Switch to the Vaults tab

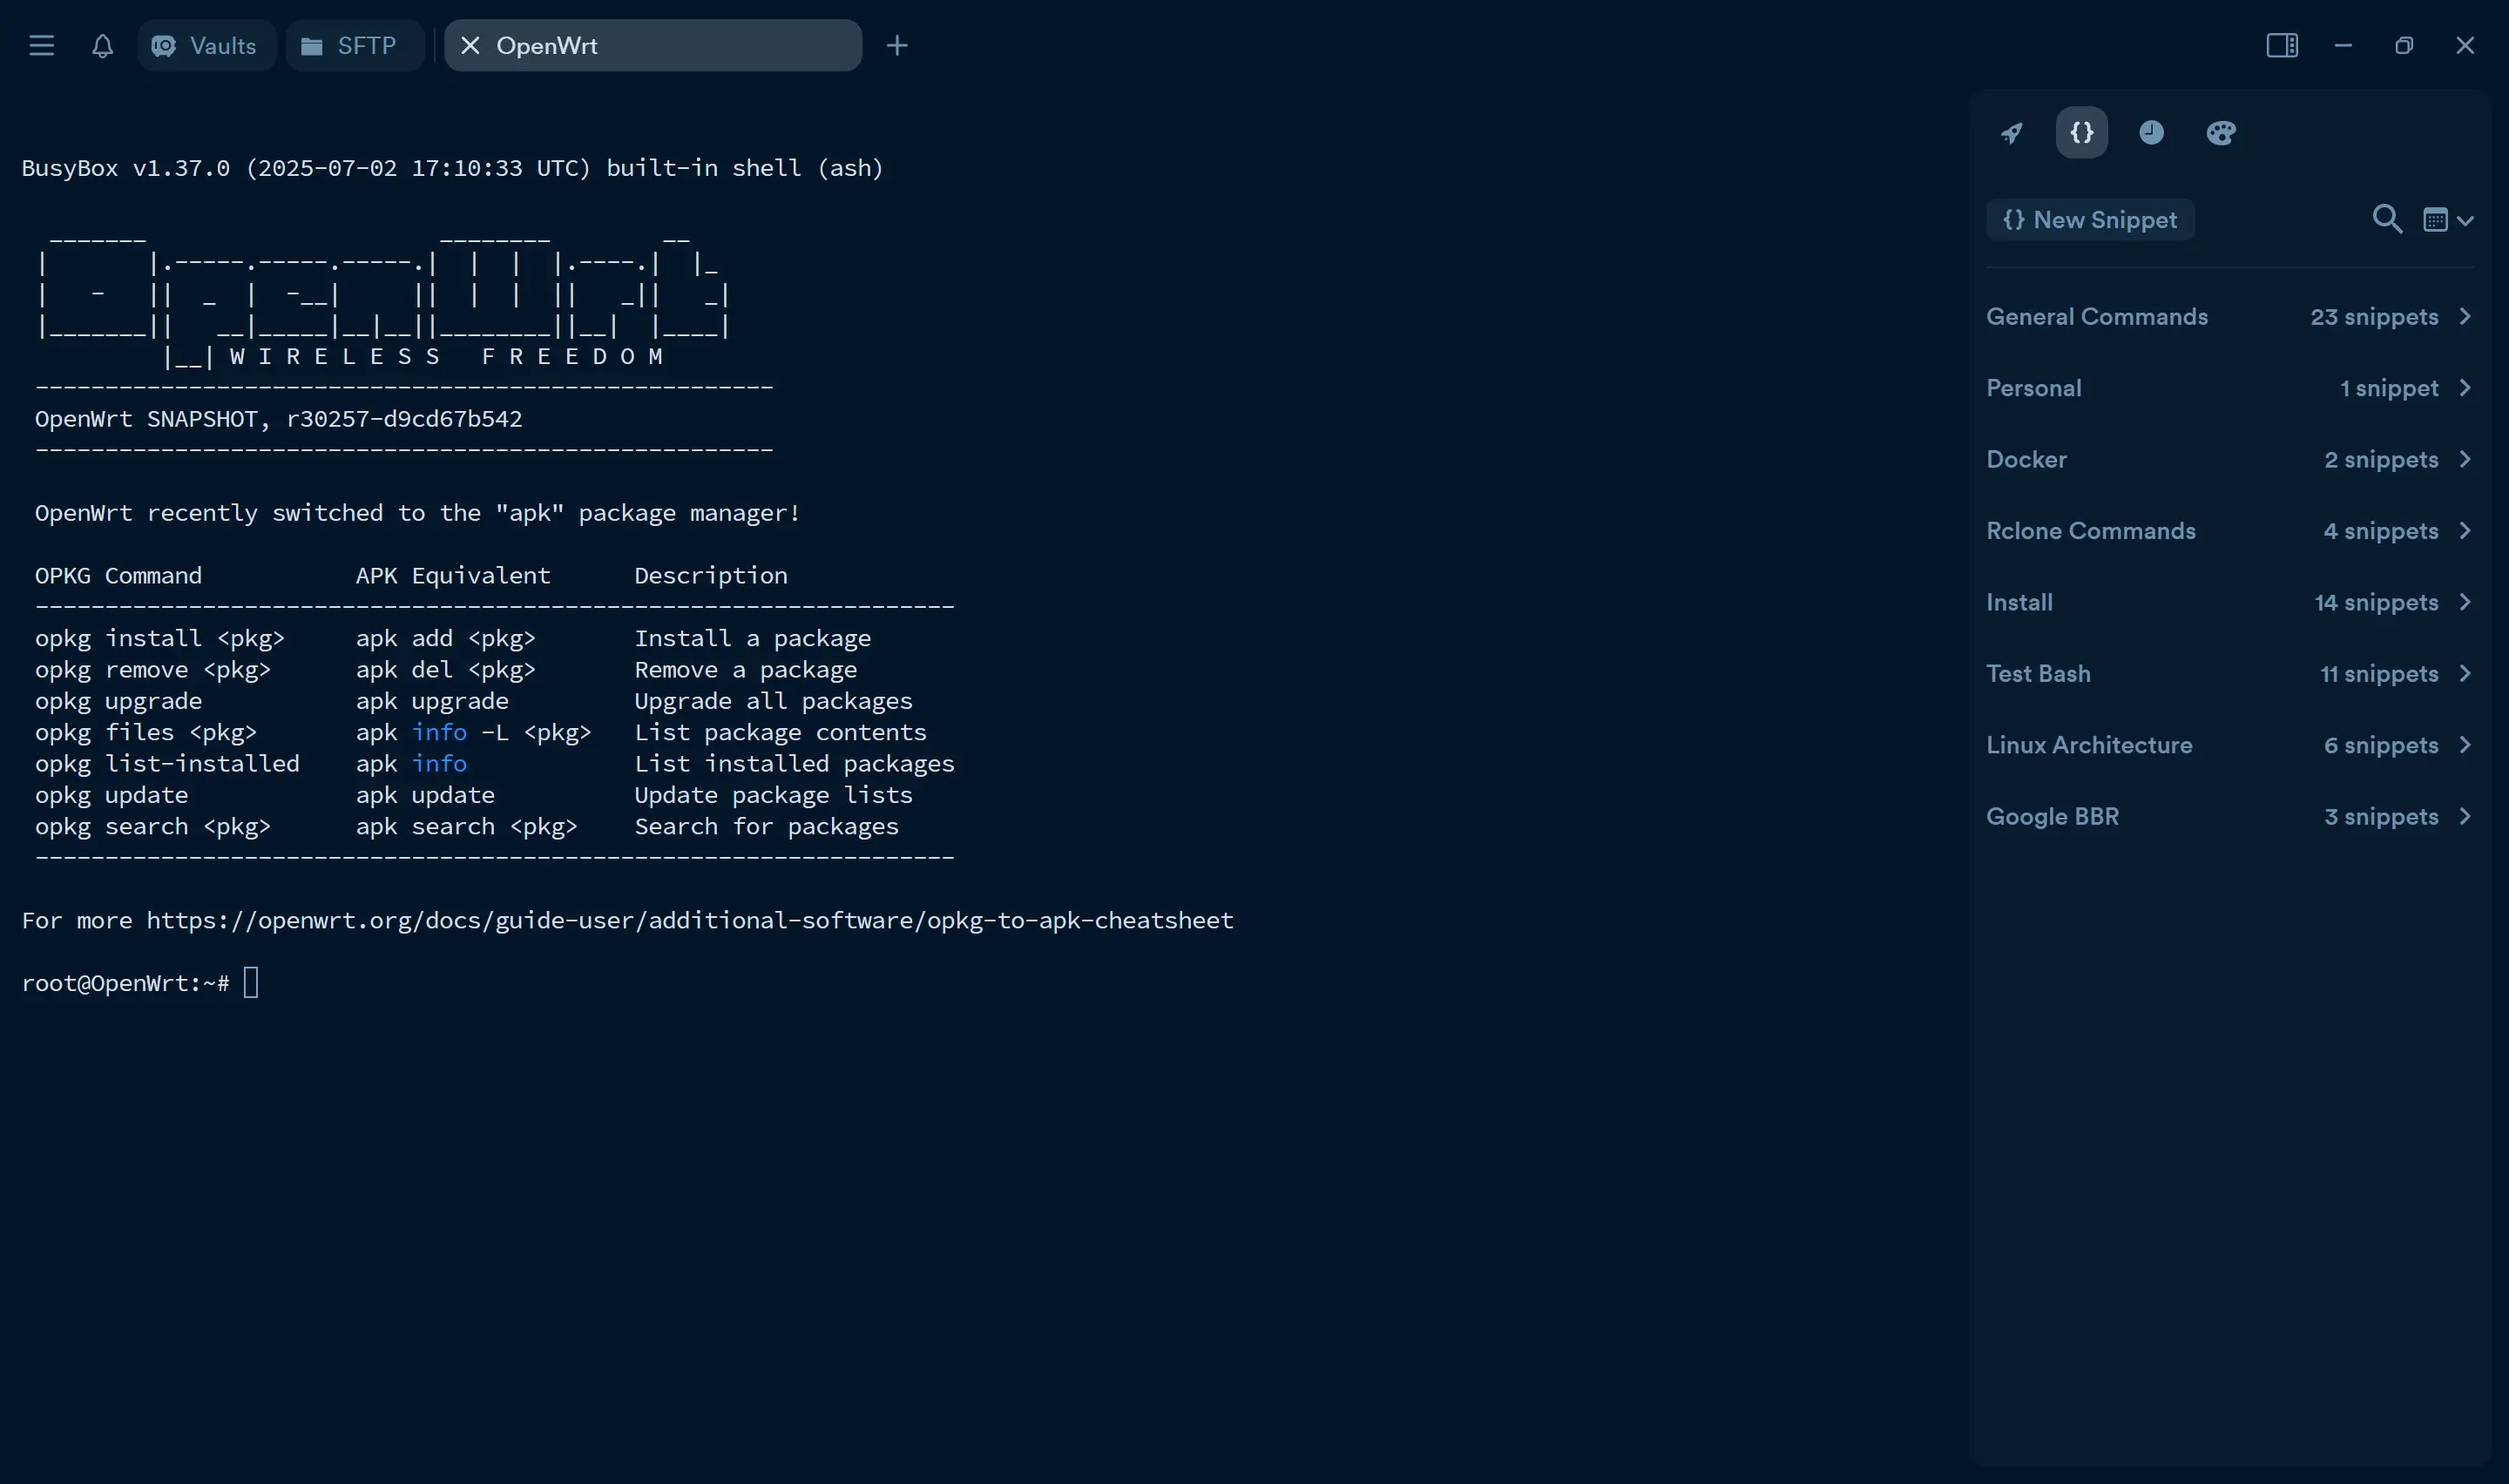coord(206,45)
